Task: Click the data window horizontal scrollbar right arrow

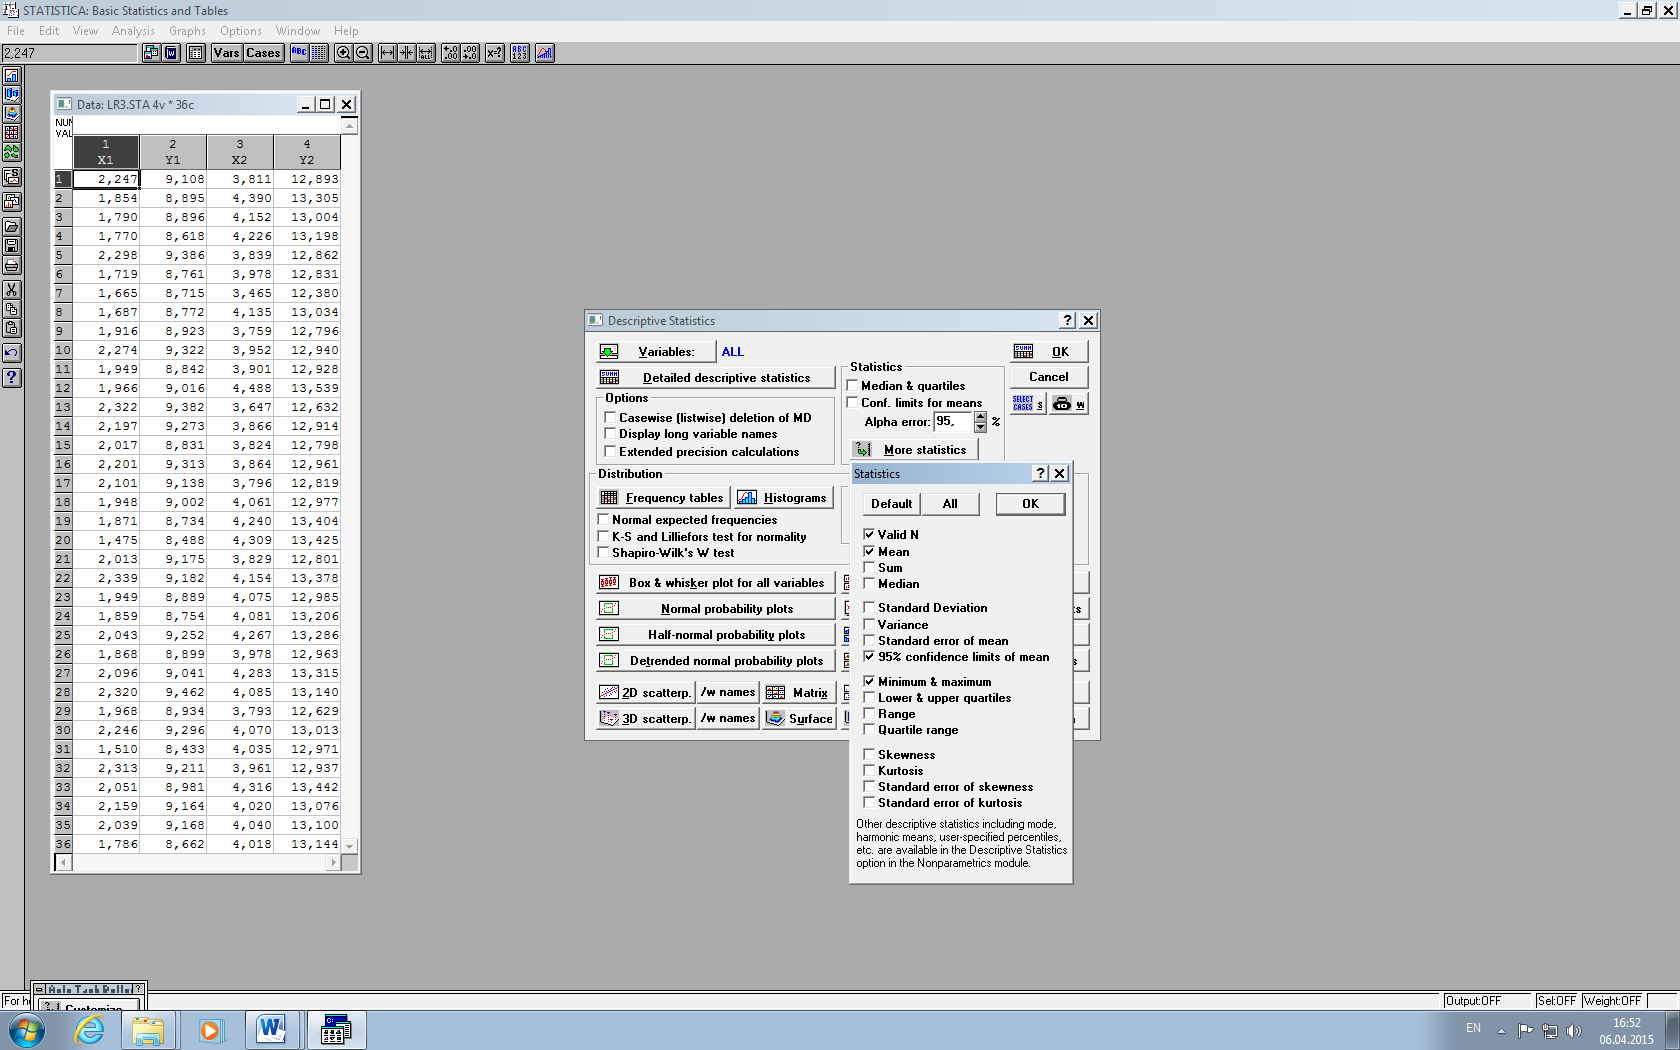Action: coord(333,862)
